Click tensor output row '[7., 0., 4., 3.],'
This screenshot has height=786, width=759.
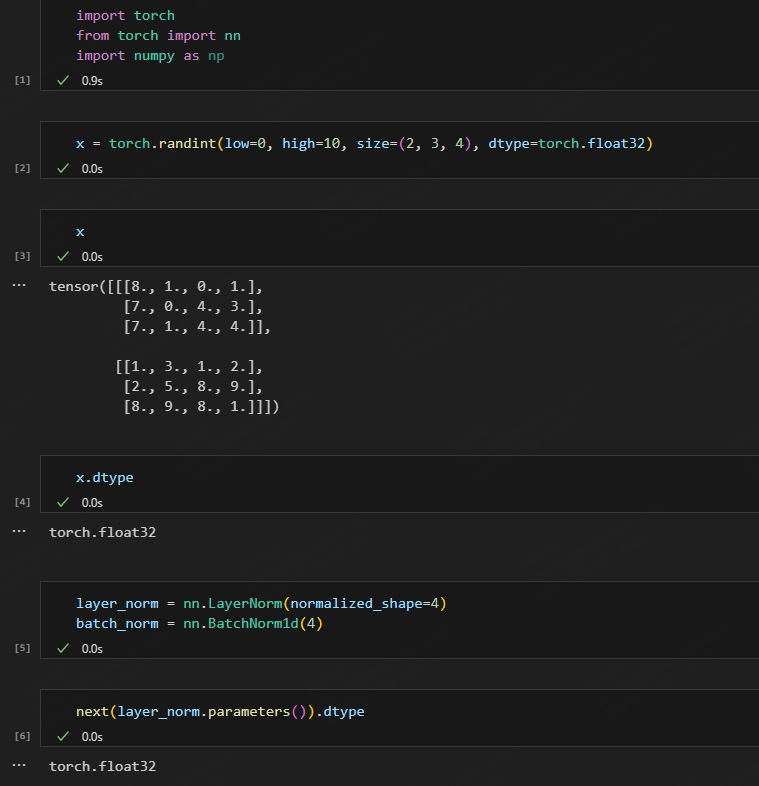coord(193,307)
